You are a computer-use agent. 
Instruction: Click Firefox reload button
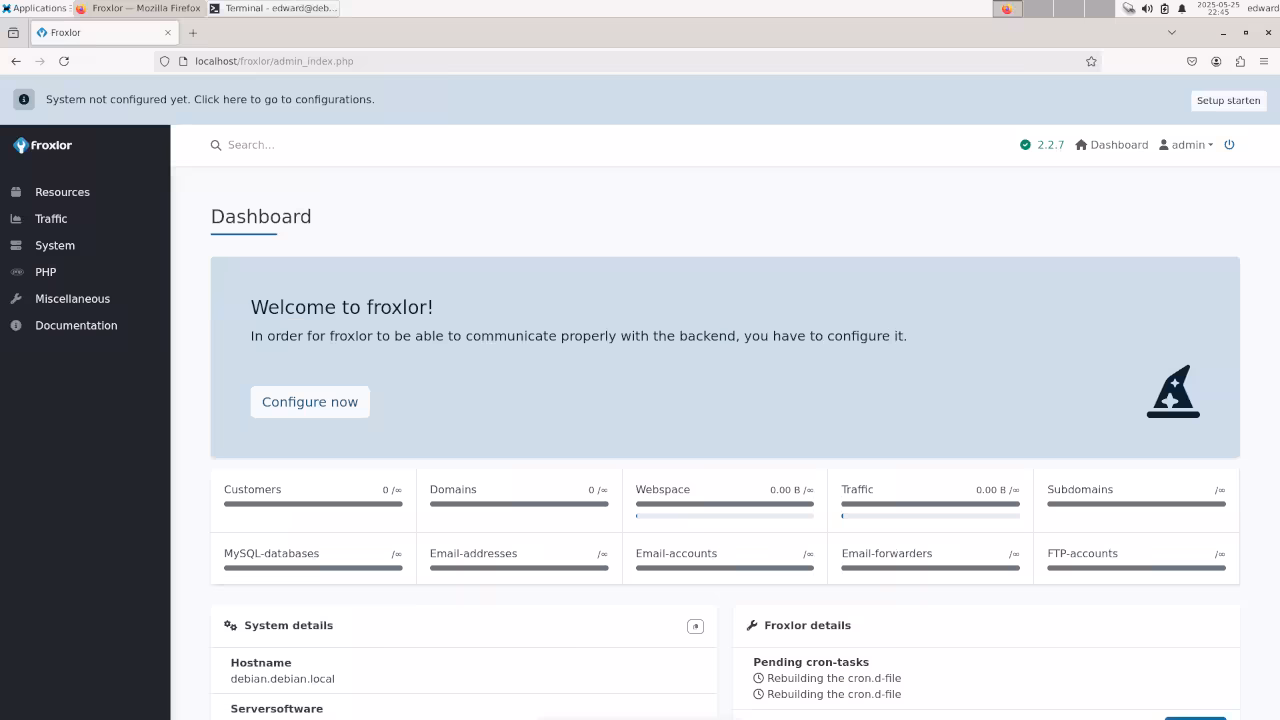tap(64, 61)
